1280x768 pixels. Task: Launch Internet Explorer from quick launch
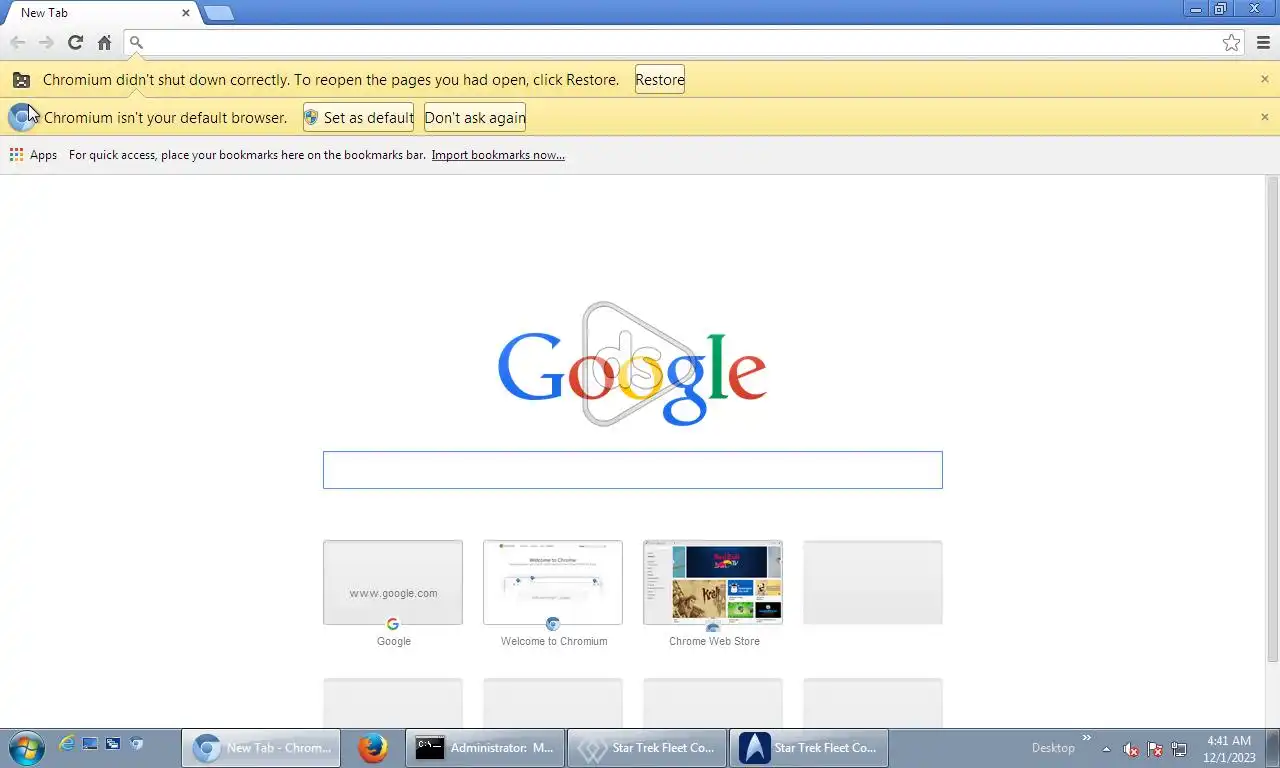(67, 744)
